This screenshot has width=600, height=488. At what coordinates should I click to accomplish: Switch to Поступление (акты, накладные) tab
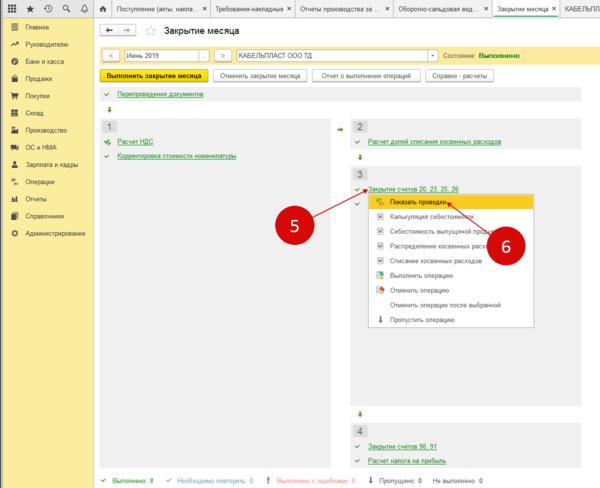(x=157, y=9)
